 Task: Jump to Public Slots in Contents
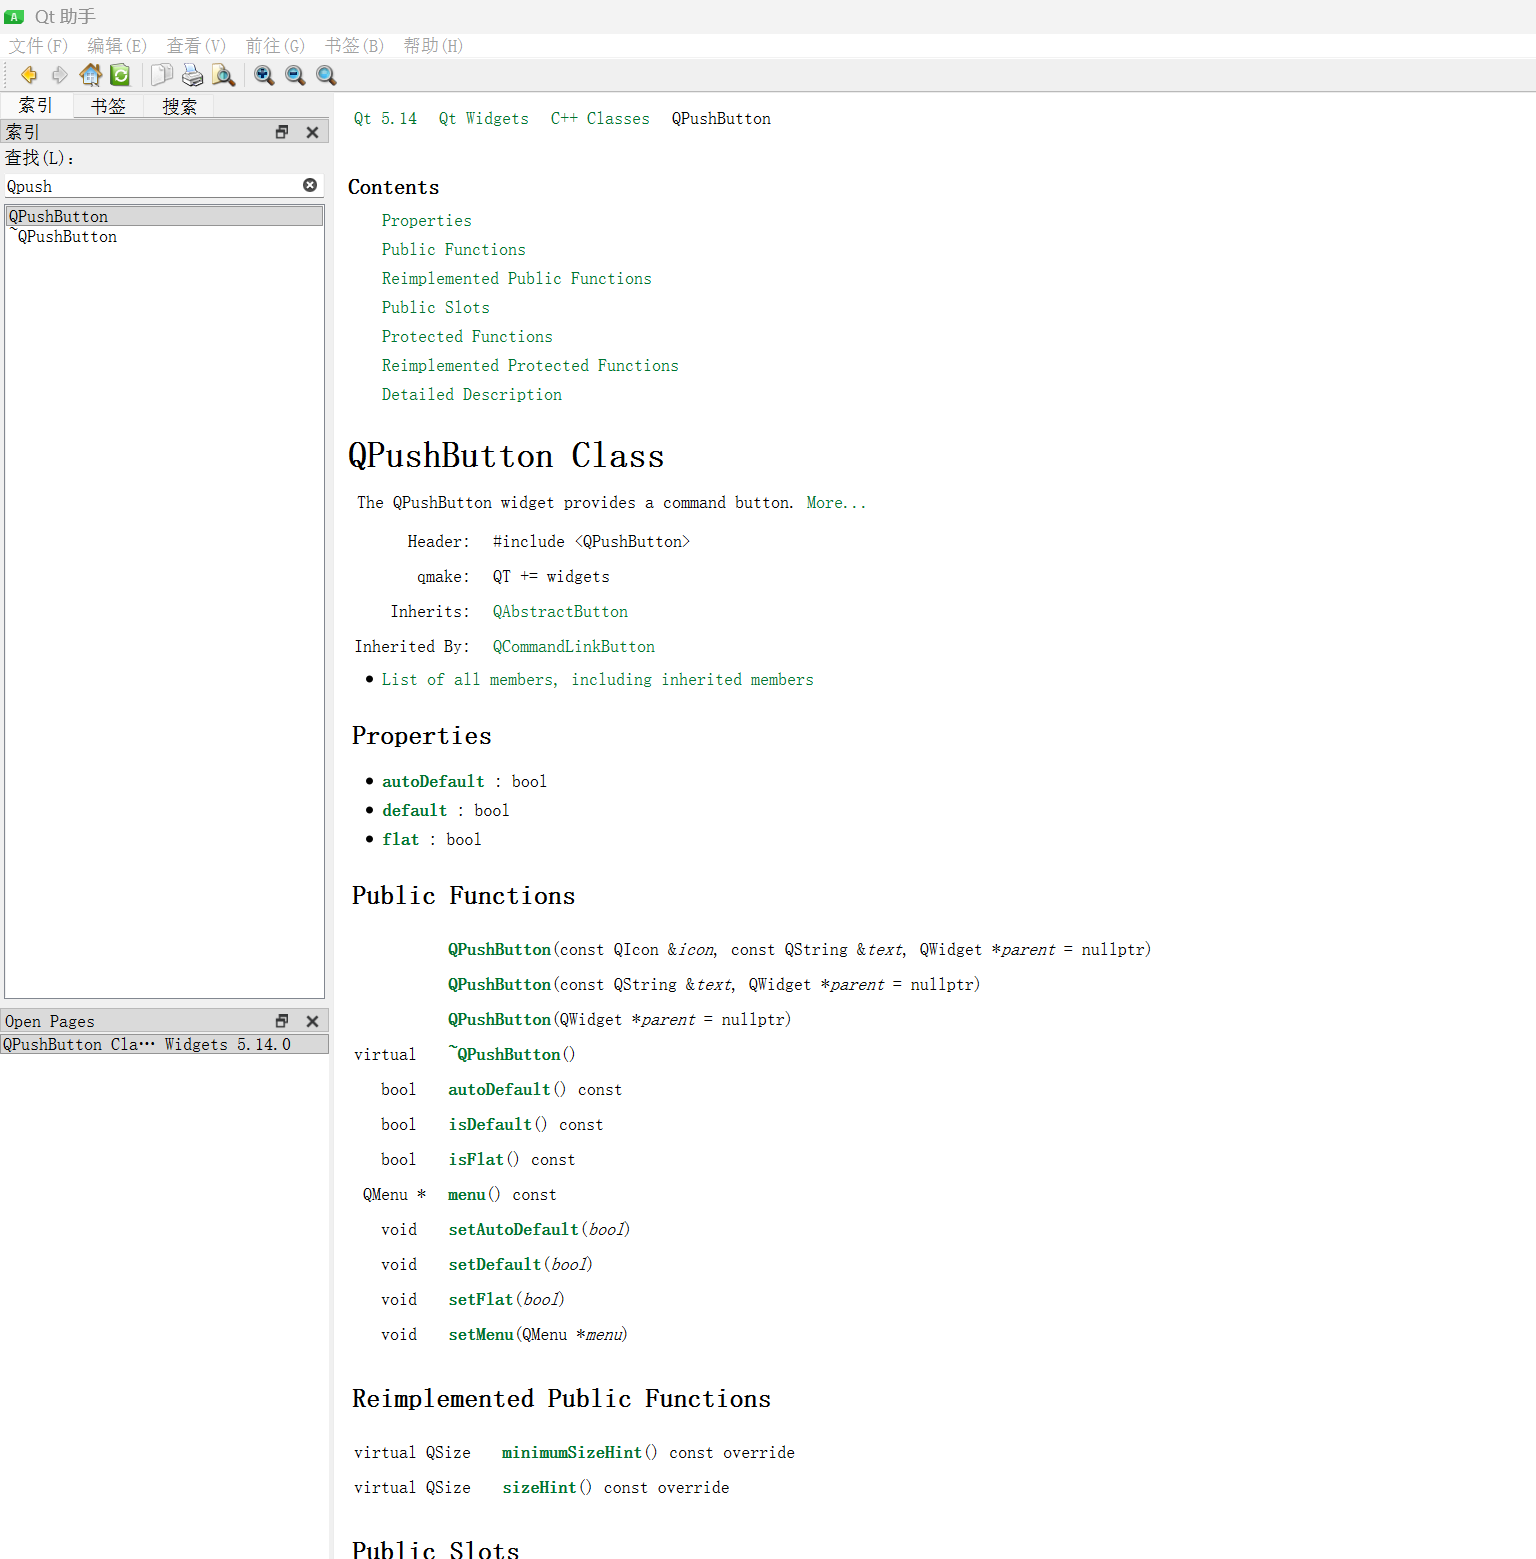click(435, 308)
